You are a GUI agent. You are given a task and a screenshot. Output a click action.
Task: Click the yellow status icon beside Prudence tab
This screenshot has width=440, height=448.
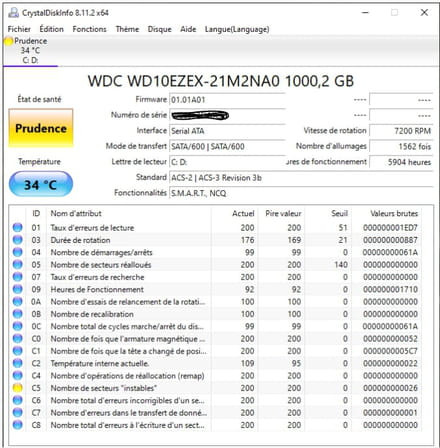tap(8, 41)
